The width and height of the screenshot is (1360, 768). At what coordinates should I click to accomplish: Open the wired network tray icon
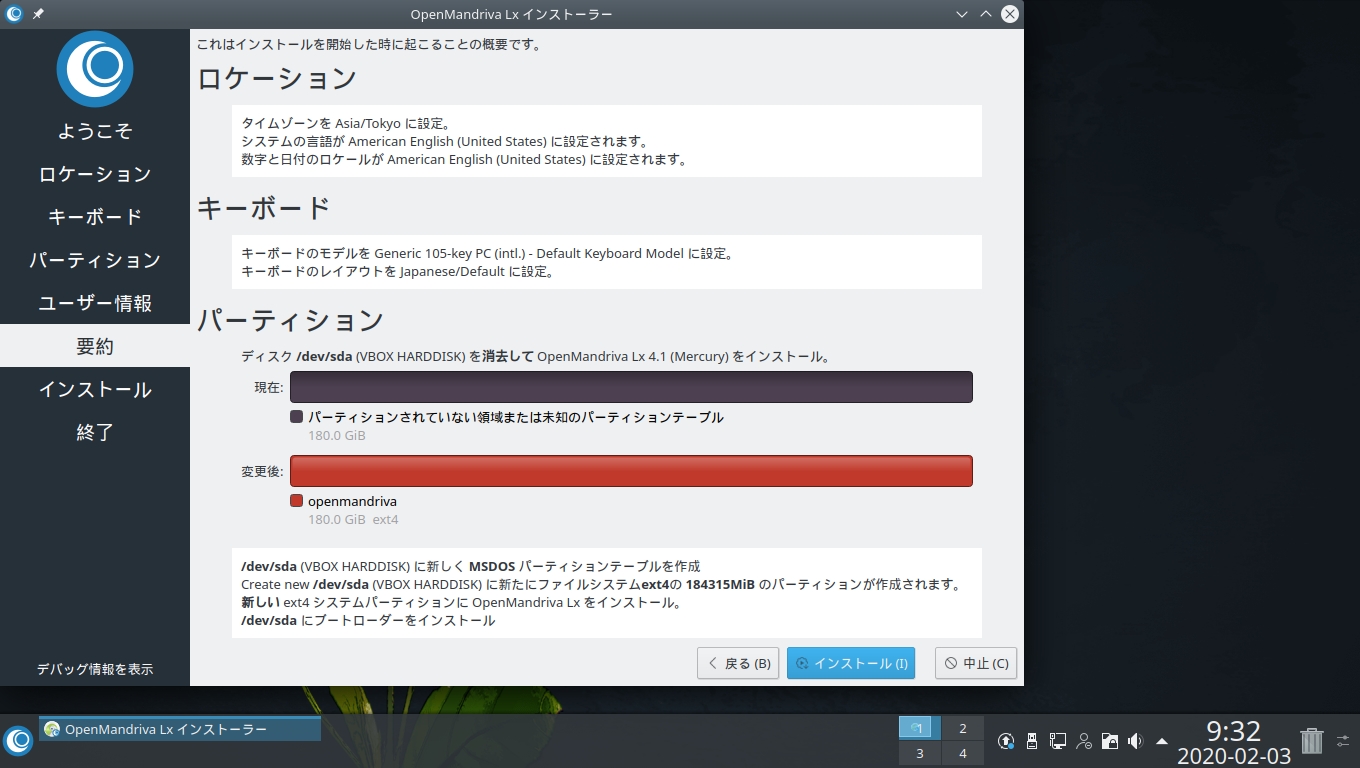click(1058, 741)
